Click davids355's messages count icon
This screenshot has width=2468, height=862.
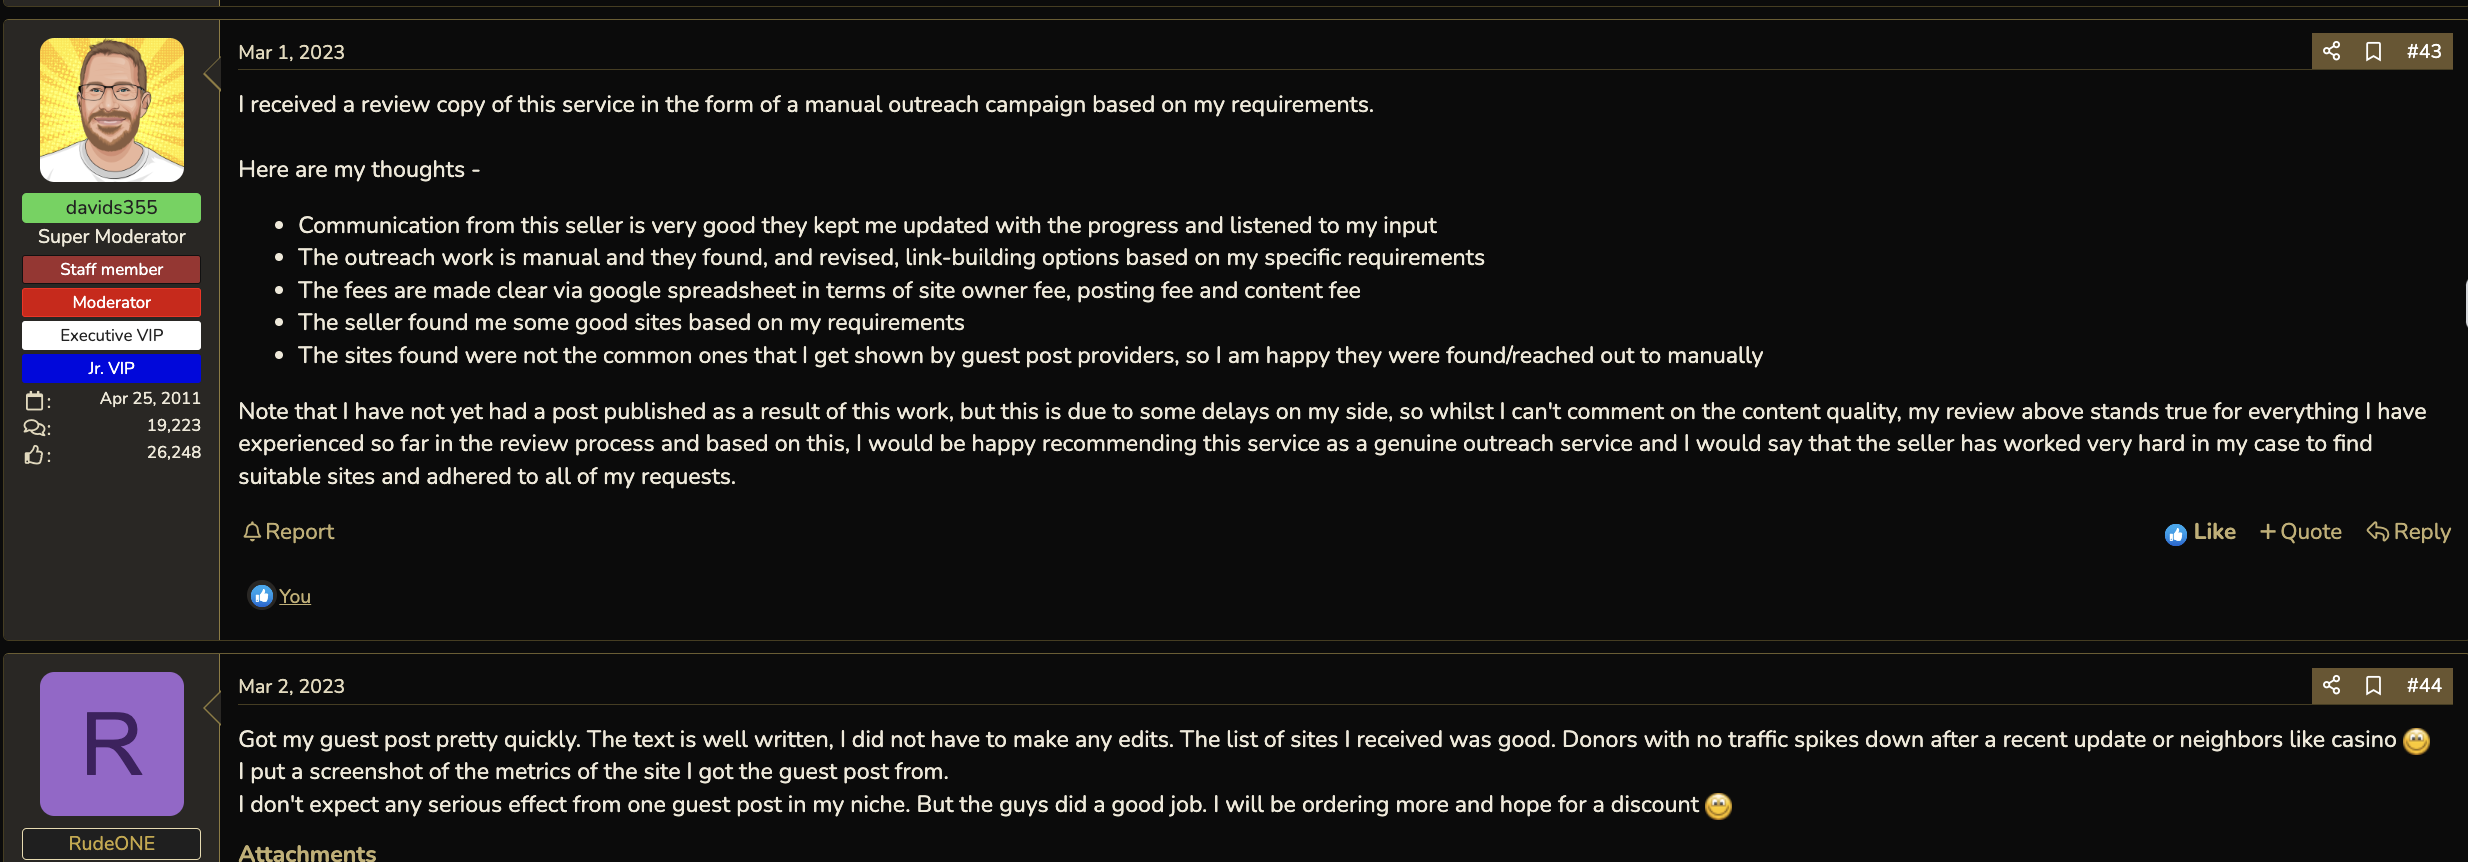click(35, 428)
